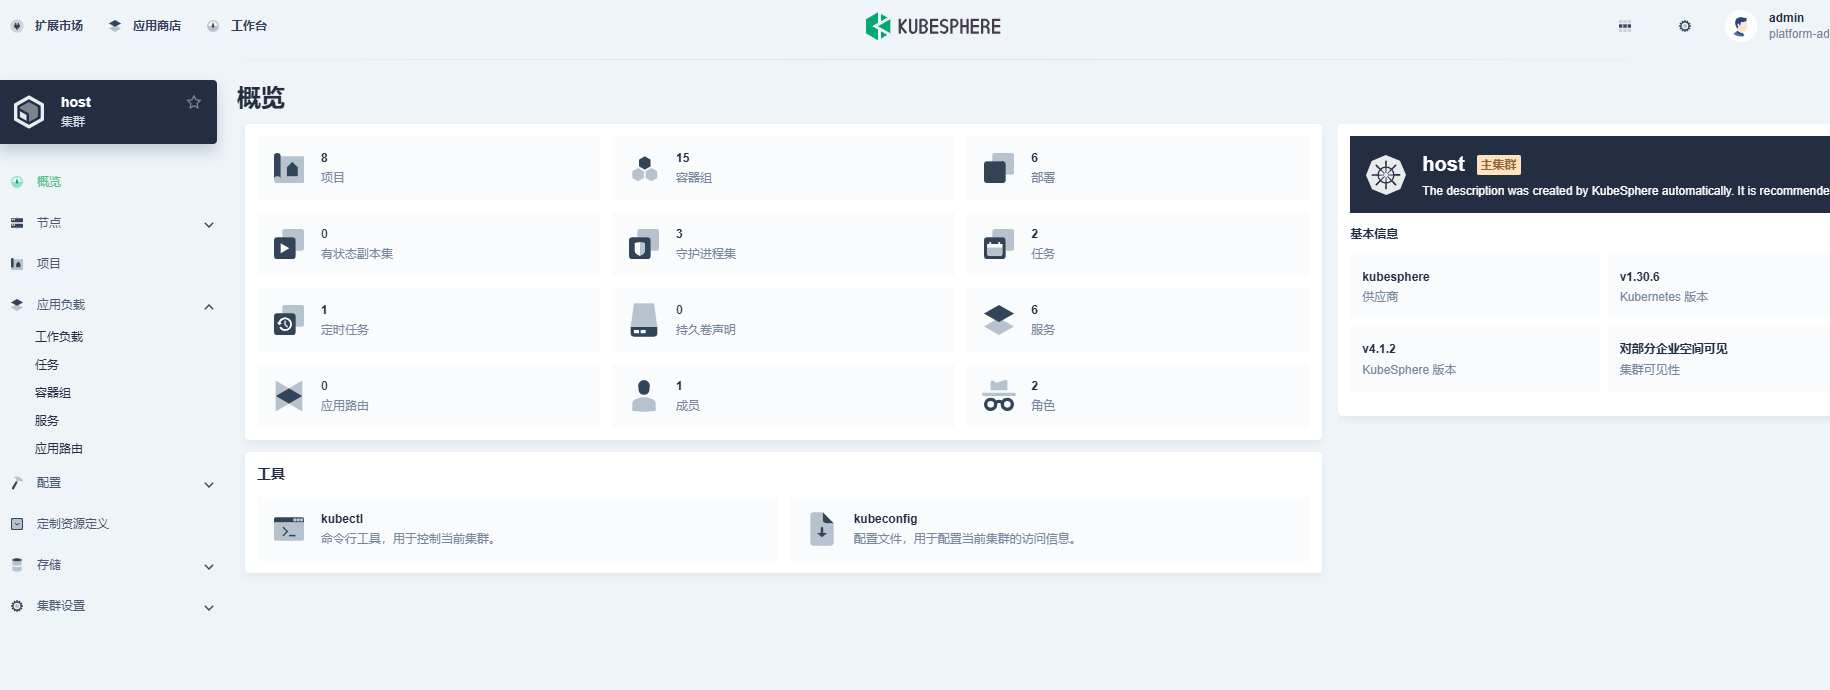The image size is (1830, 690).
Task: Open 应用路由 ingress submenu item
Action: pyautogui.click(x=59, y=449)
